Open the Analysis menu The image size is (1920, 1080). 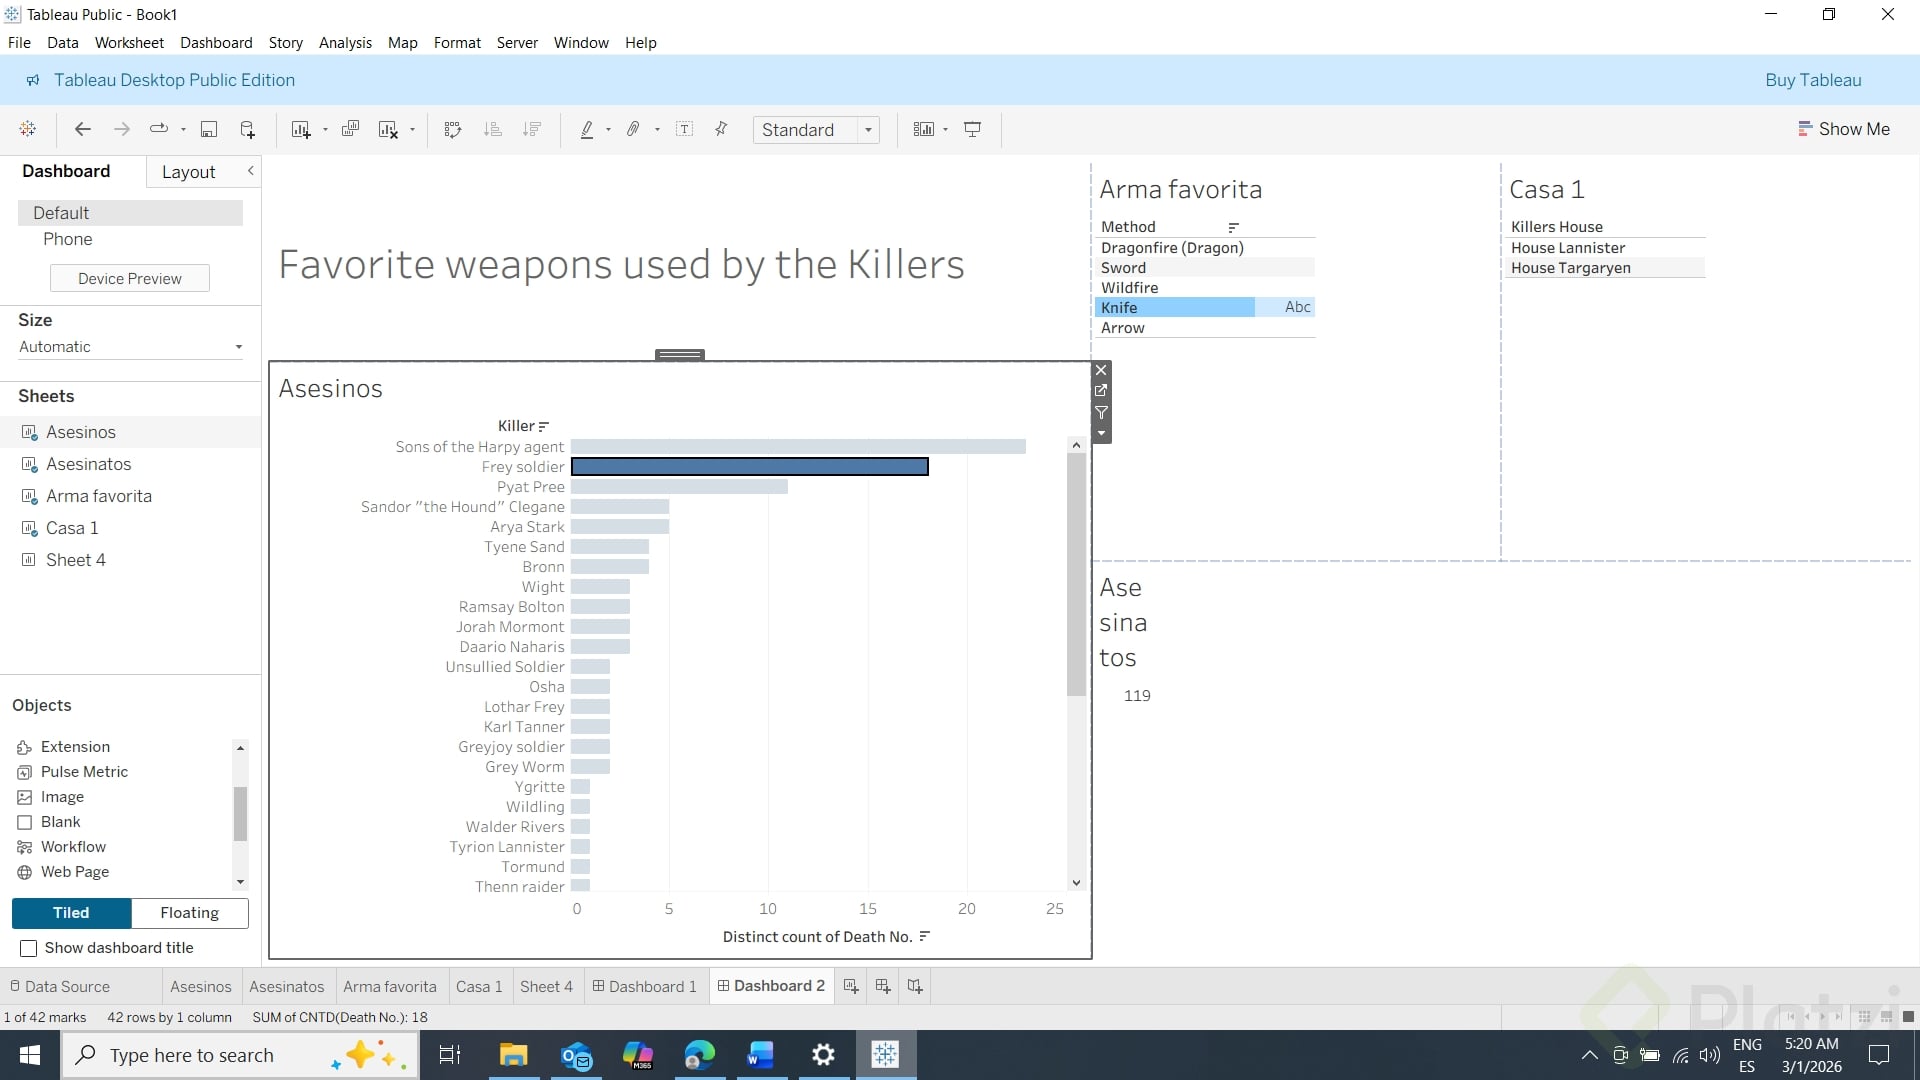point(345,43)
